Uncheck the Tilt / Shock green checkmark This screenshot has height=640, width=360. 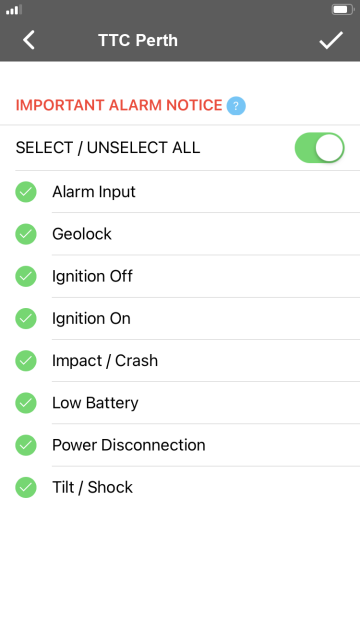pos(26,487)
